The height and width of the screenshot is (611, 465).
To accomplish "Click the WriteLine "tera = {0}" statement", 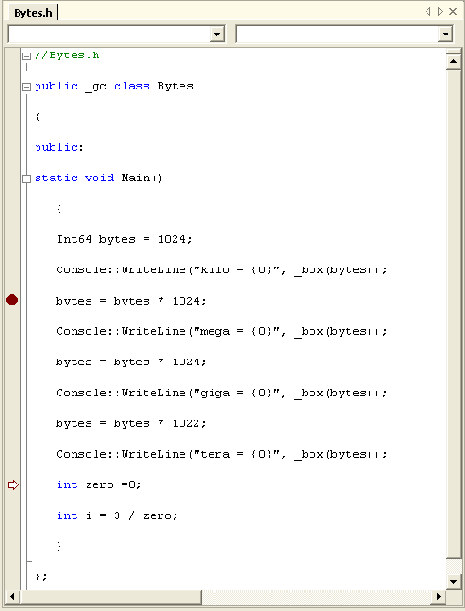I will (222, 454).
